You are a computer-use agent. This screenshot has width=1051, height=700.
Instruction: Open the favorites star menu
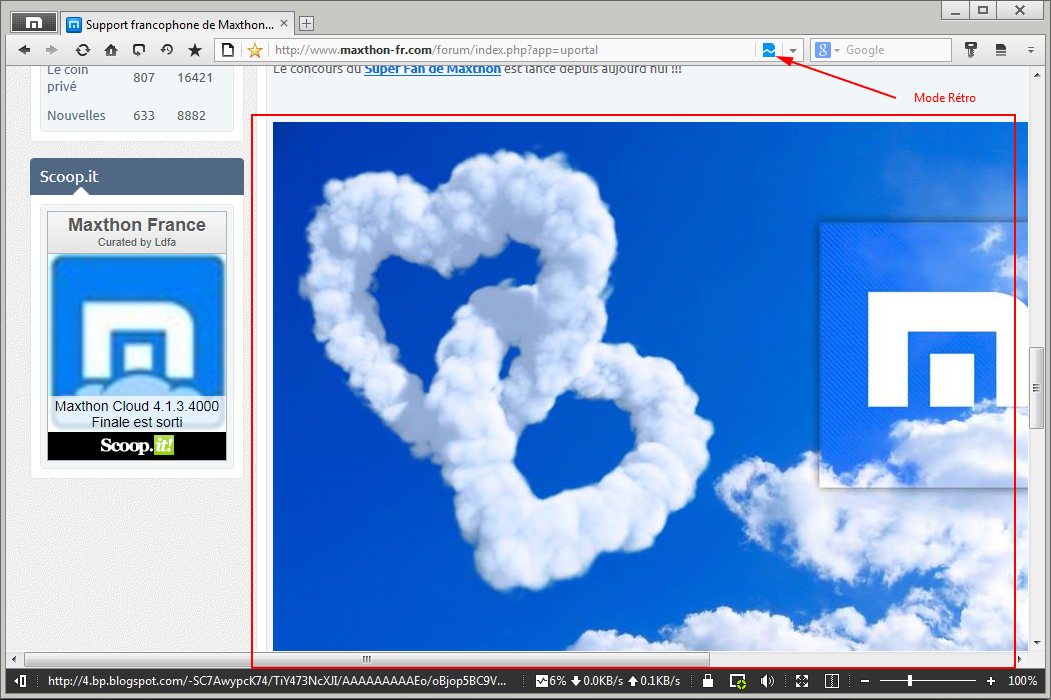coord(195,50)
